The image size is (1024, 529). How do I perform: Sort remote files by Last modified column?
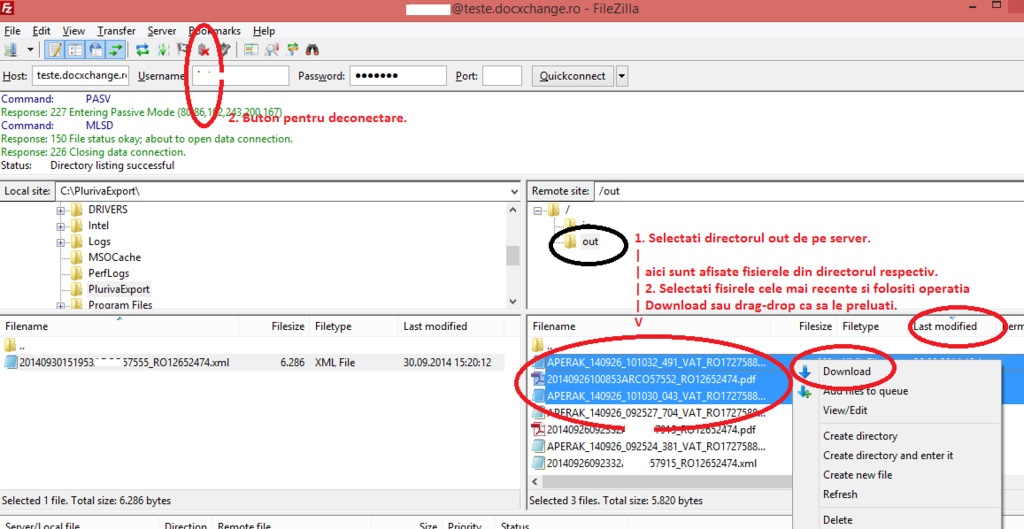[x=945, y=326]
